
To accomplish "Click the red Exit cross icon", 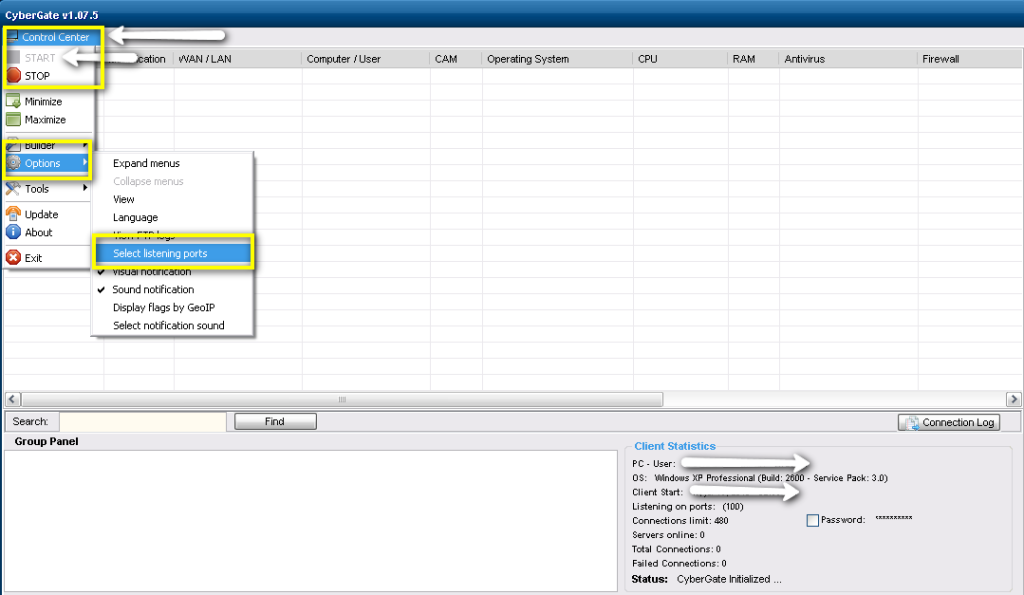I will coord(13,257).
